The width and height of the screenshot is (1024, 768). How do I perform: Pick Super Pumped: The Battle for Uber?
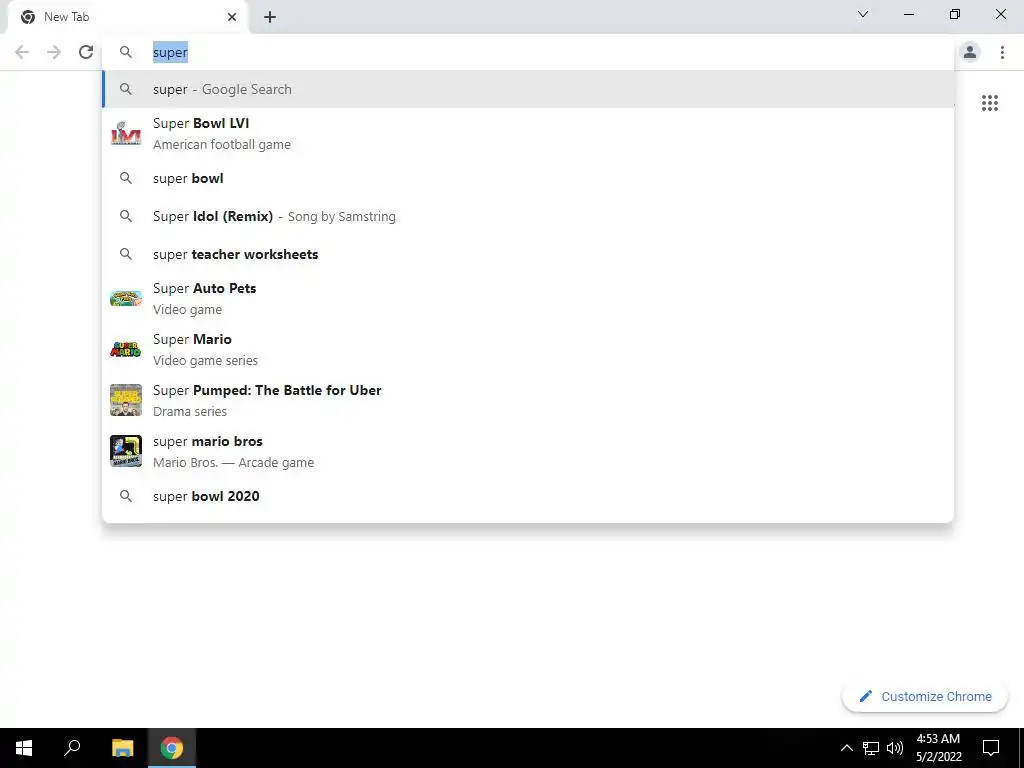(x=528, y=400)
